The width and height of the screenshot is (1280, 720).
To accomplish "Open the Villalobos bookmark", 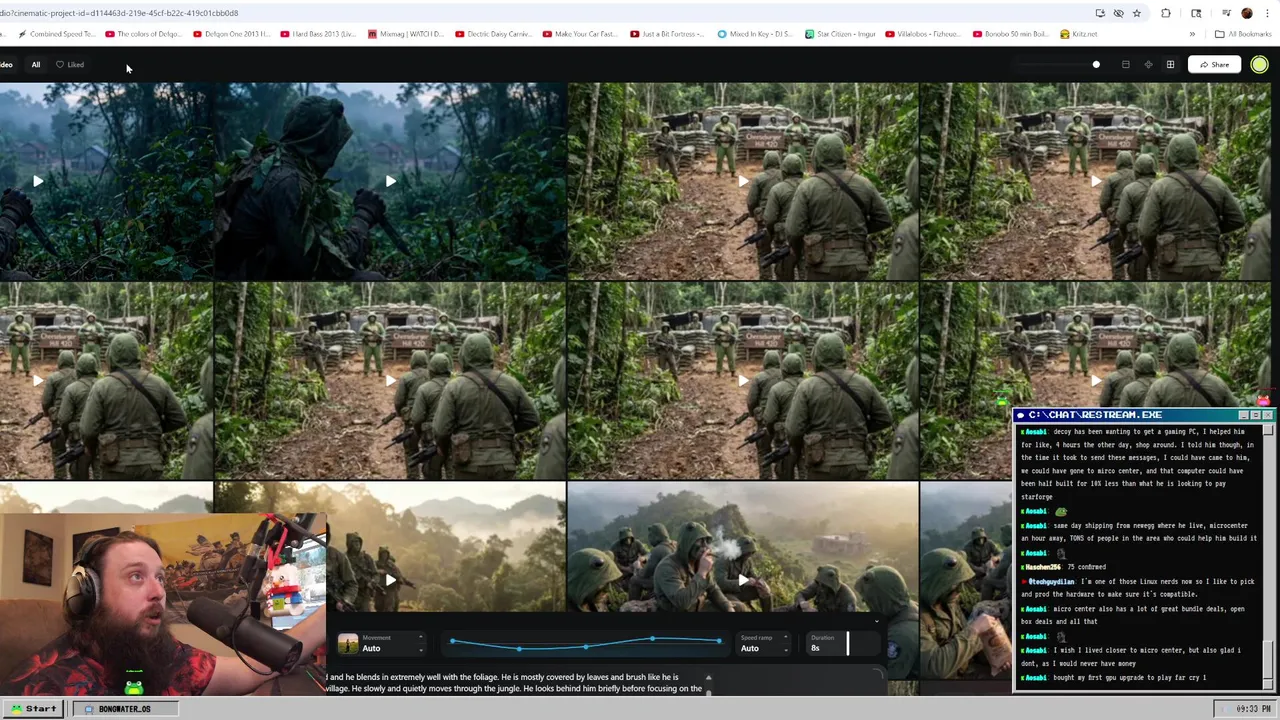I will point(924,34).
